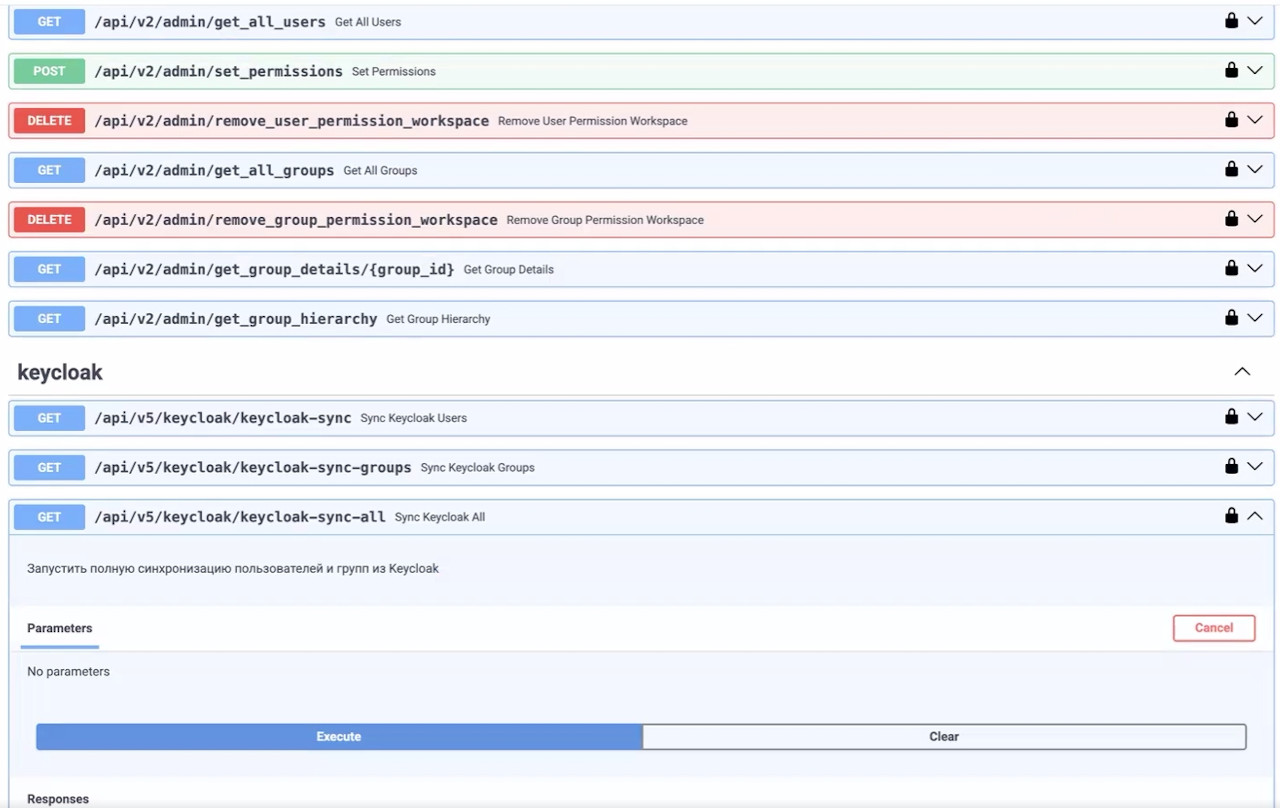
Task: Click lock icon on set_permissions endpoint
Action: coord(1232,70)
